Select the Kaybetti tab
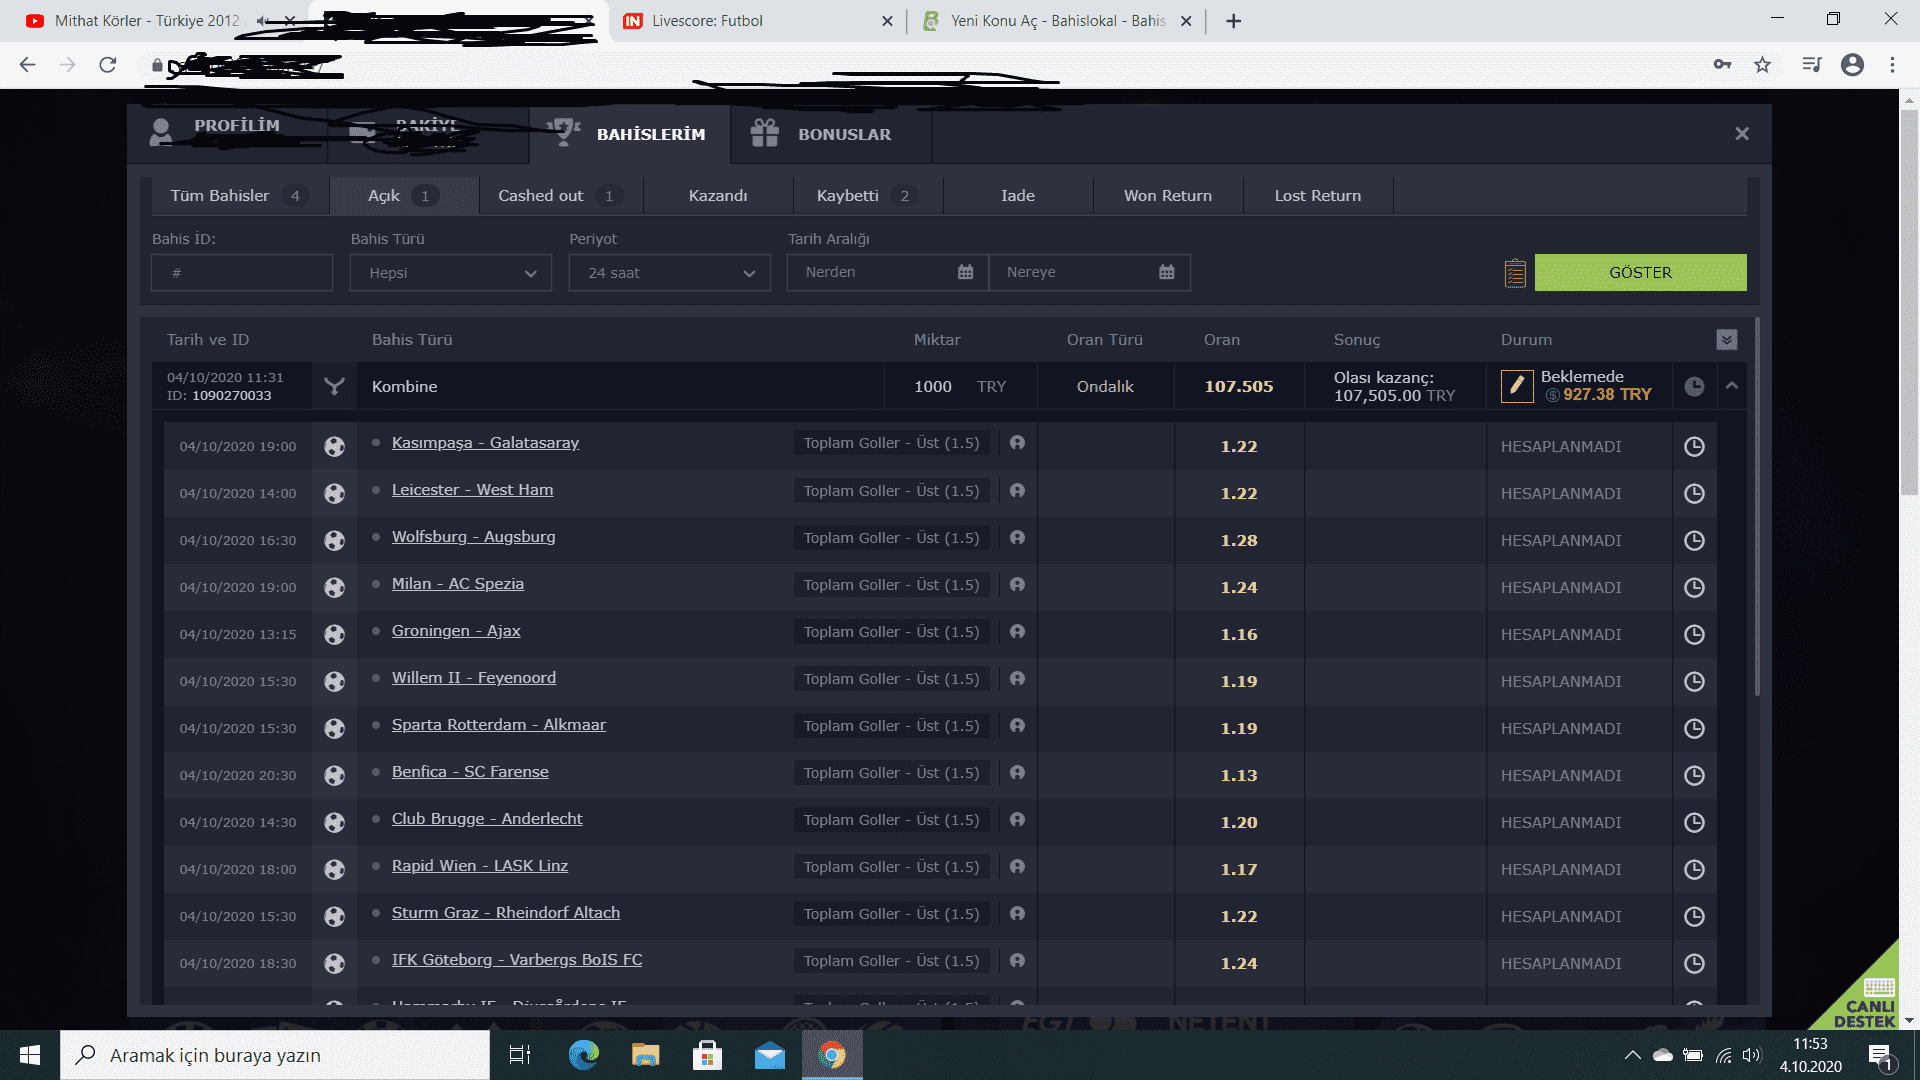The height and width of the screenshot is (1080, 1920). point(866,196)
